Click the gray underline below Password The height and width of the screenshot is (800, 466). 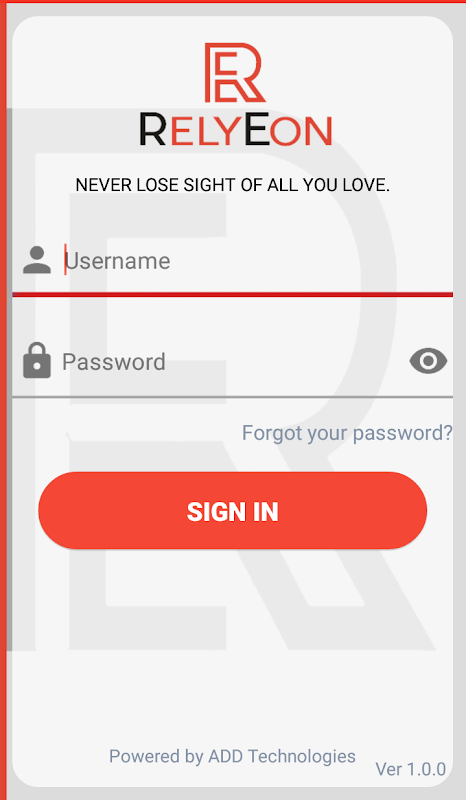[233, 396]
